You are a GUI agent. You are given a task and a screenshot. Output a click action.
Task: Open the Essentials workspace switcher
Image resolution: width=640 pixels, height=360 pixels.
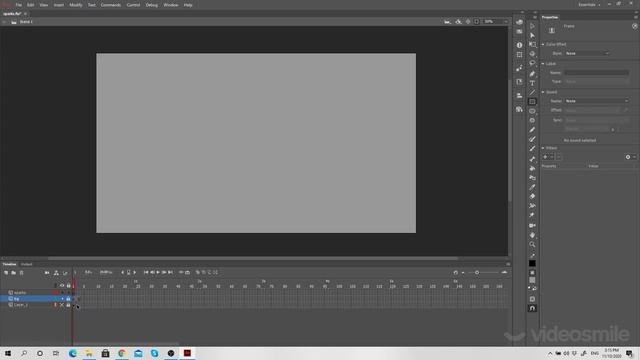click(589, 5)
